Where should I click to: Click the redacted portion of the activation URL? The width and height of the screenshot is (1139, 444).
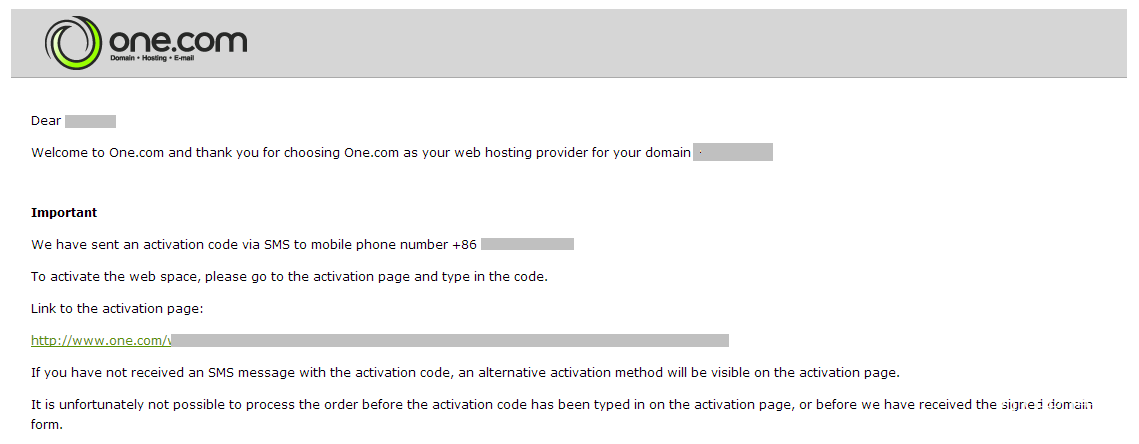(x=450, y=340)
